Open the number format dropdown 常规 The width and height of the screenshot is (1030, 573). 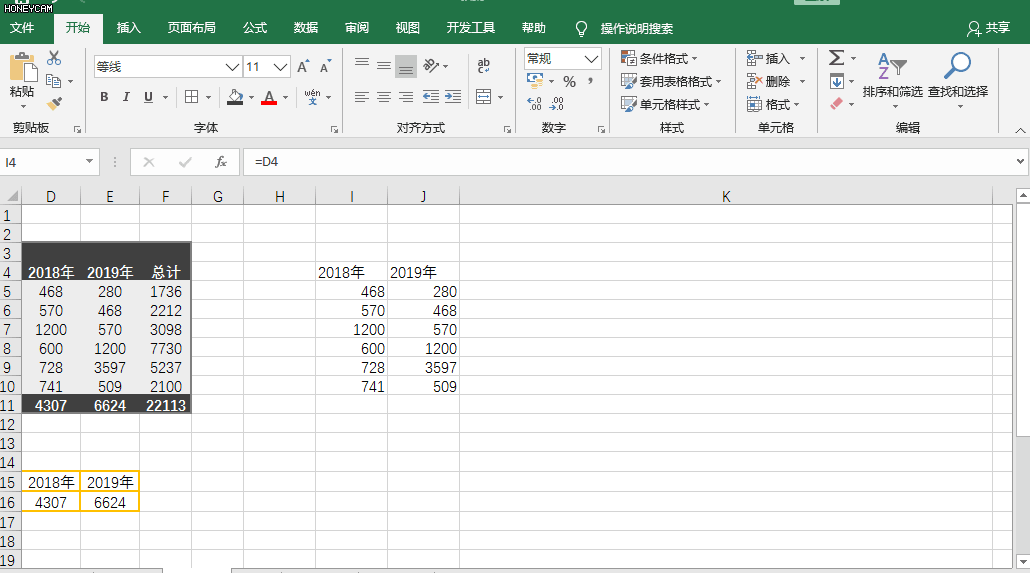pos(591,58)
